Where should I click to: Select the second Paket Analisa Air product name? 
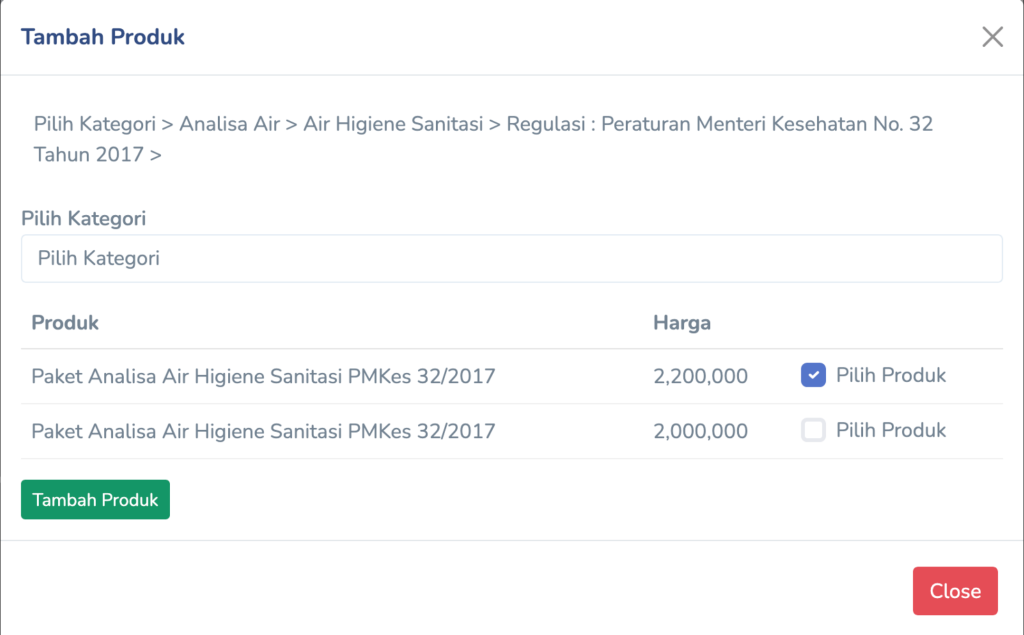pos(263,432)
